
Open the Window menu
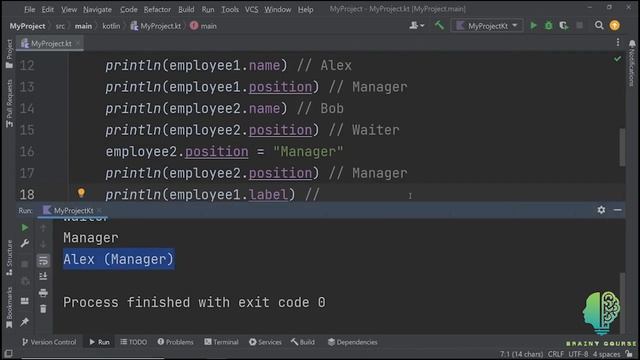click(x=278, y=9)
